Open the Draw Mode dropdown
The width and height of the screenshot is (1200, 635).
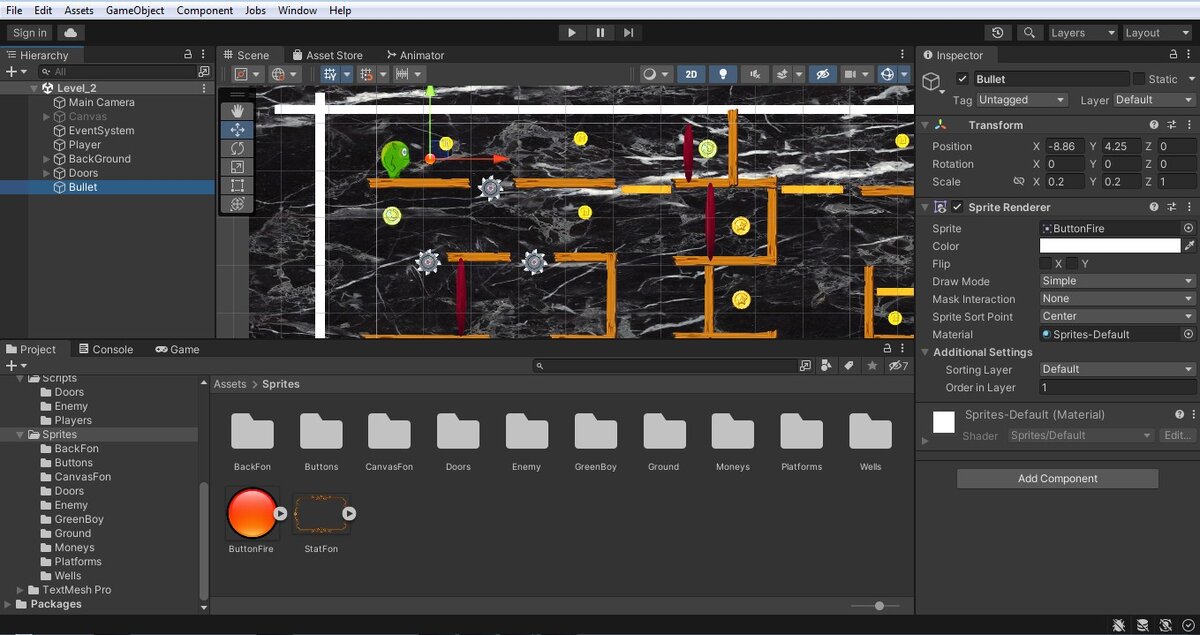[x=1118, y=281]
